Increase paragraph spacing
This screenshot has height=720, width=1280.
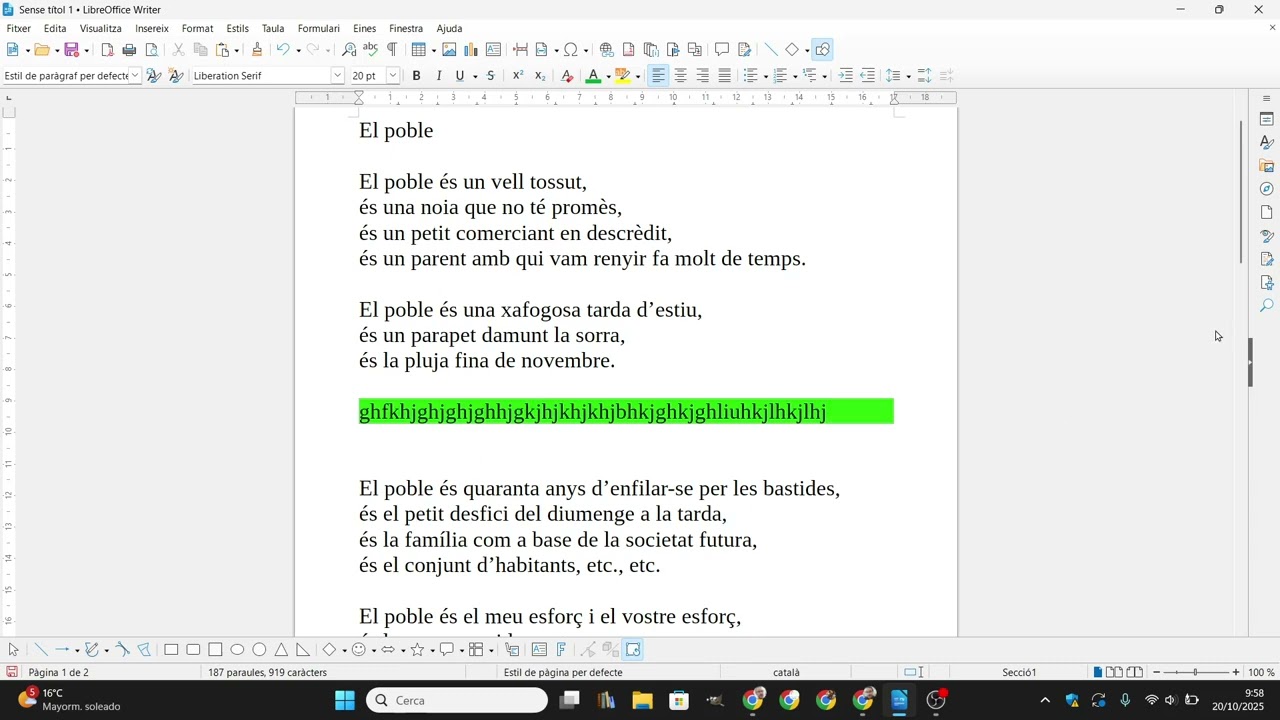[924, 76]
